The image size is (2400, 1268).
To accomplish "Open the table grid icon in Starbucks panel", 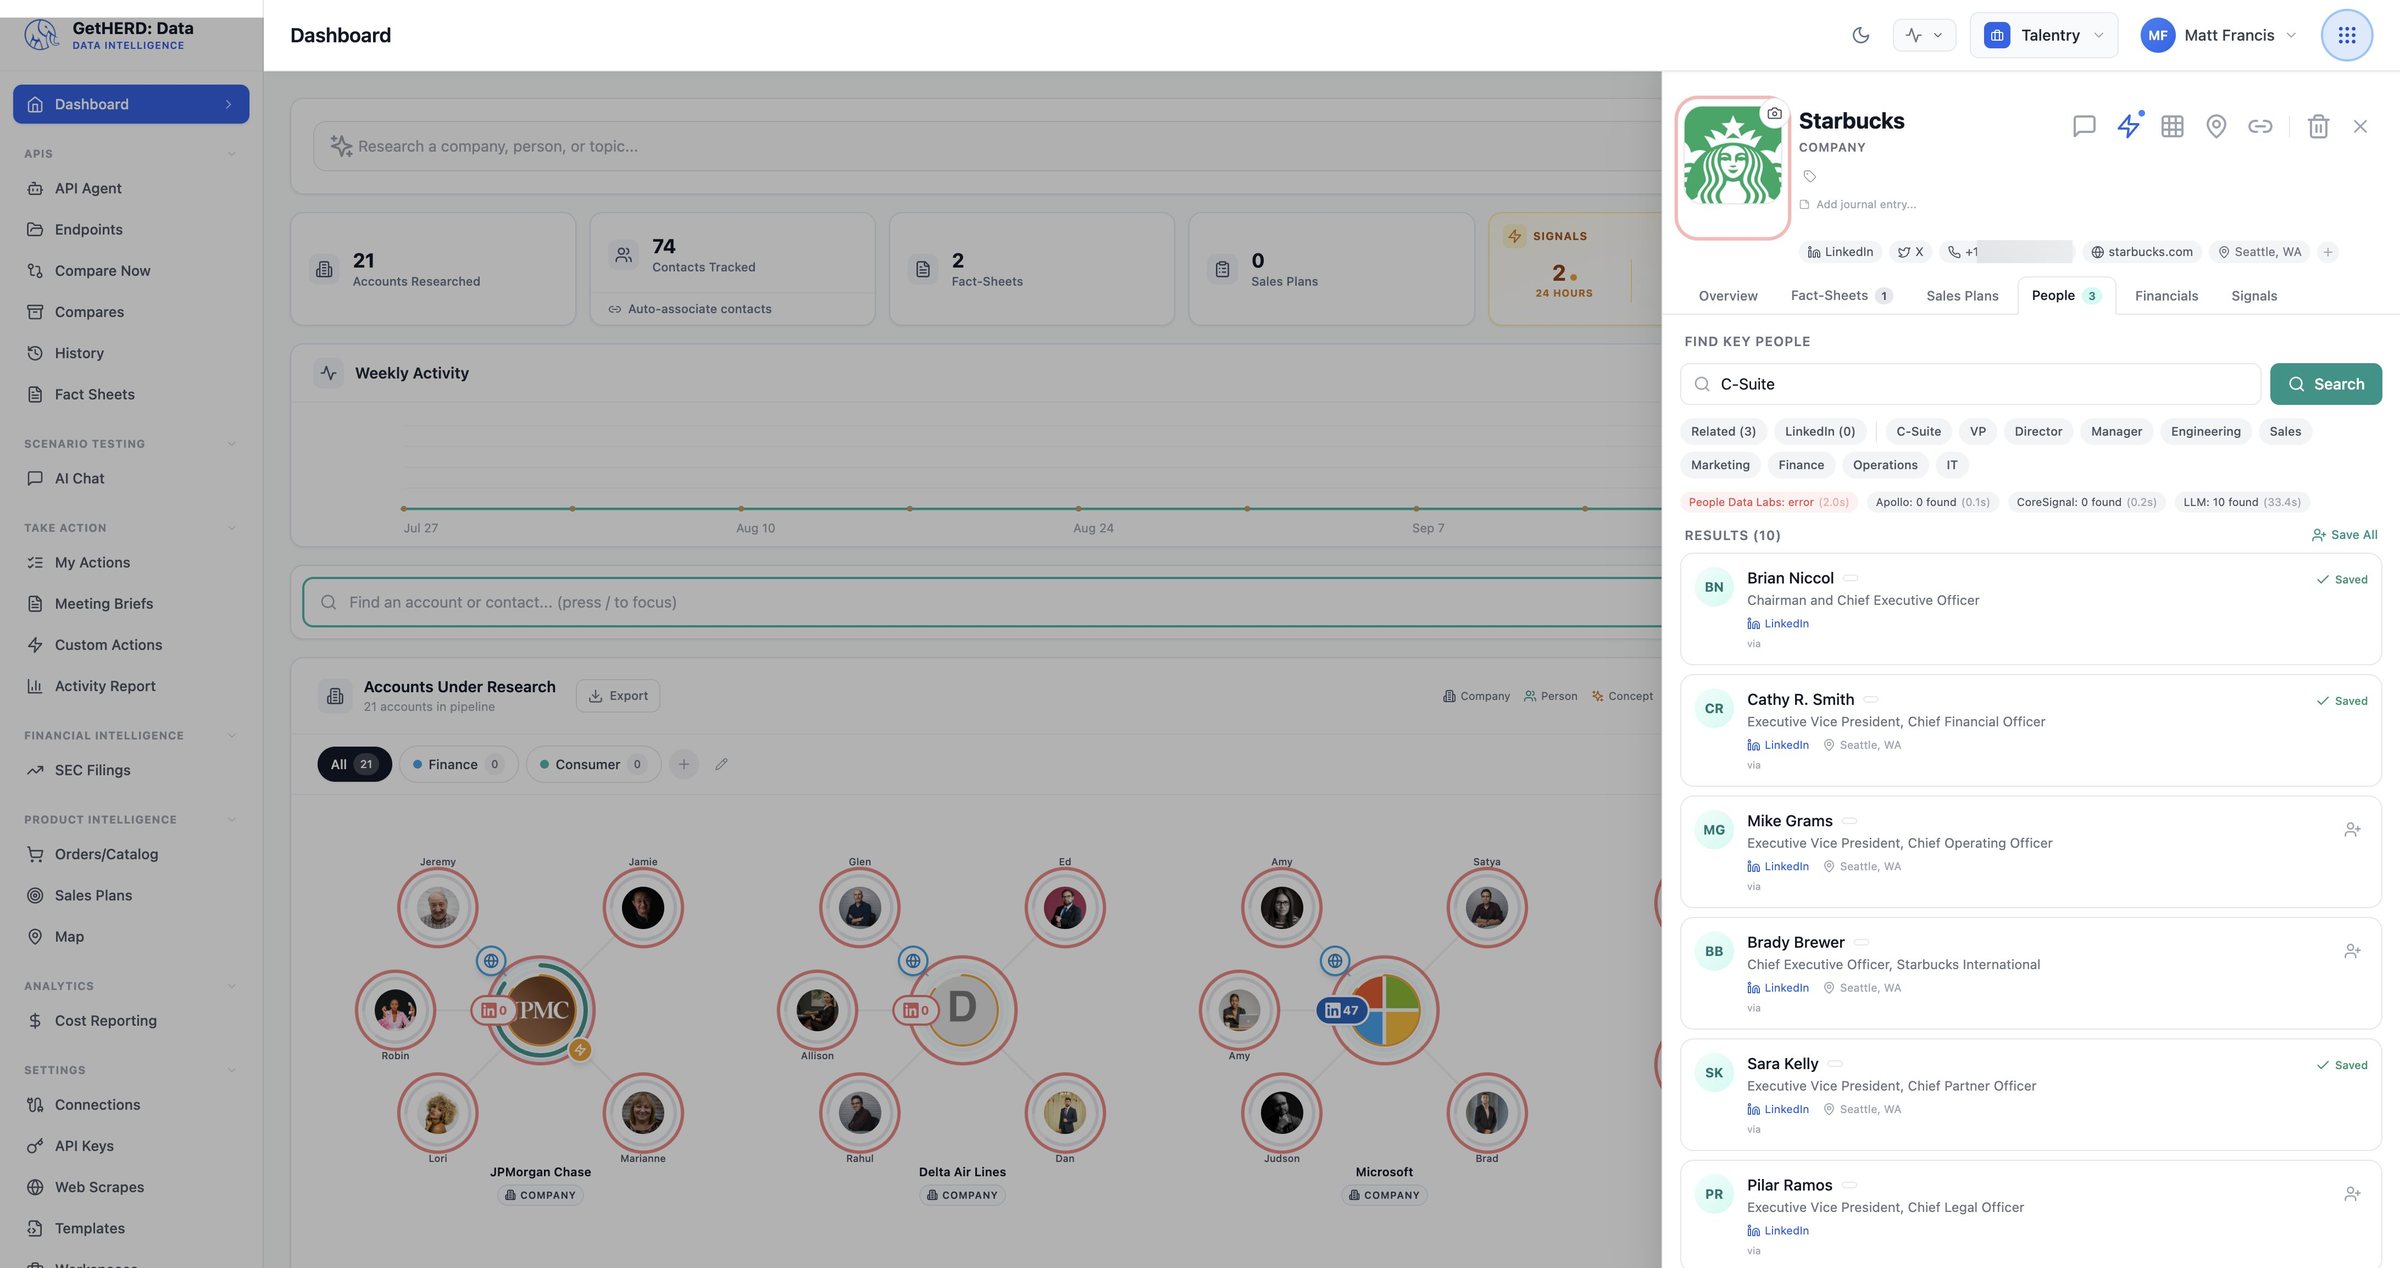I will 2172,126.
